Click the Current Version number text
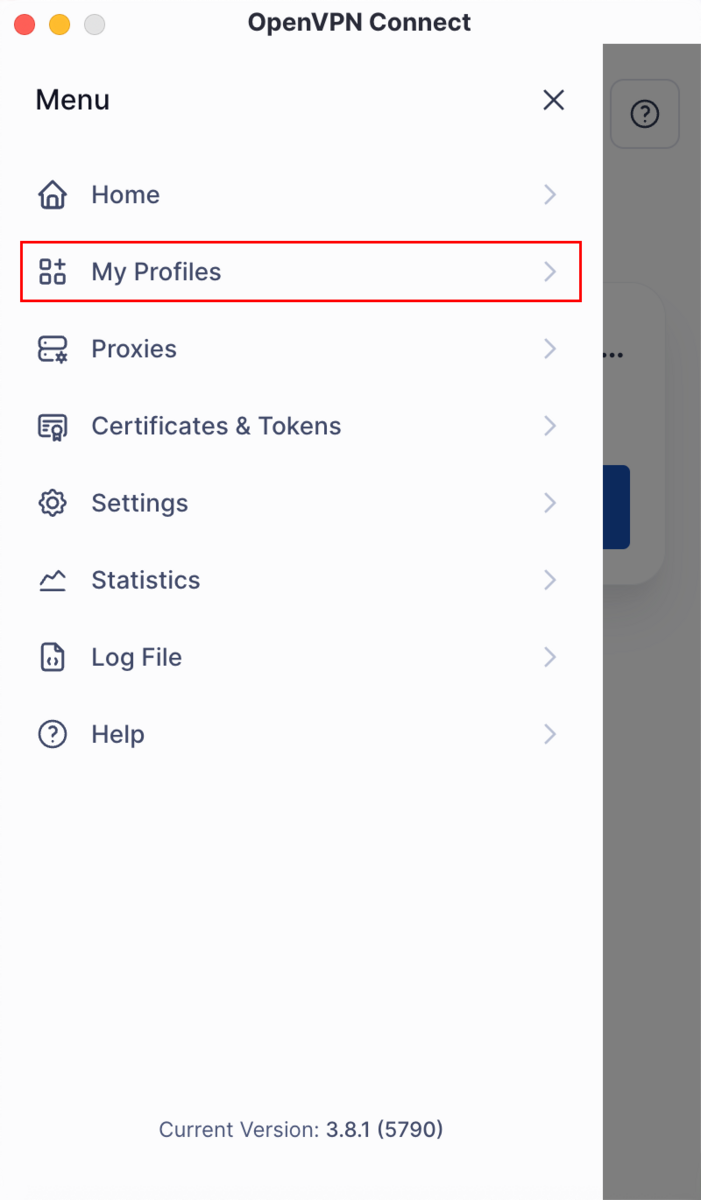 (384, 1130)
